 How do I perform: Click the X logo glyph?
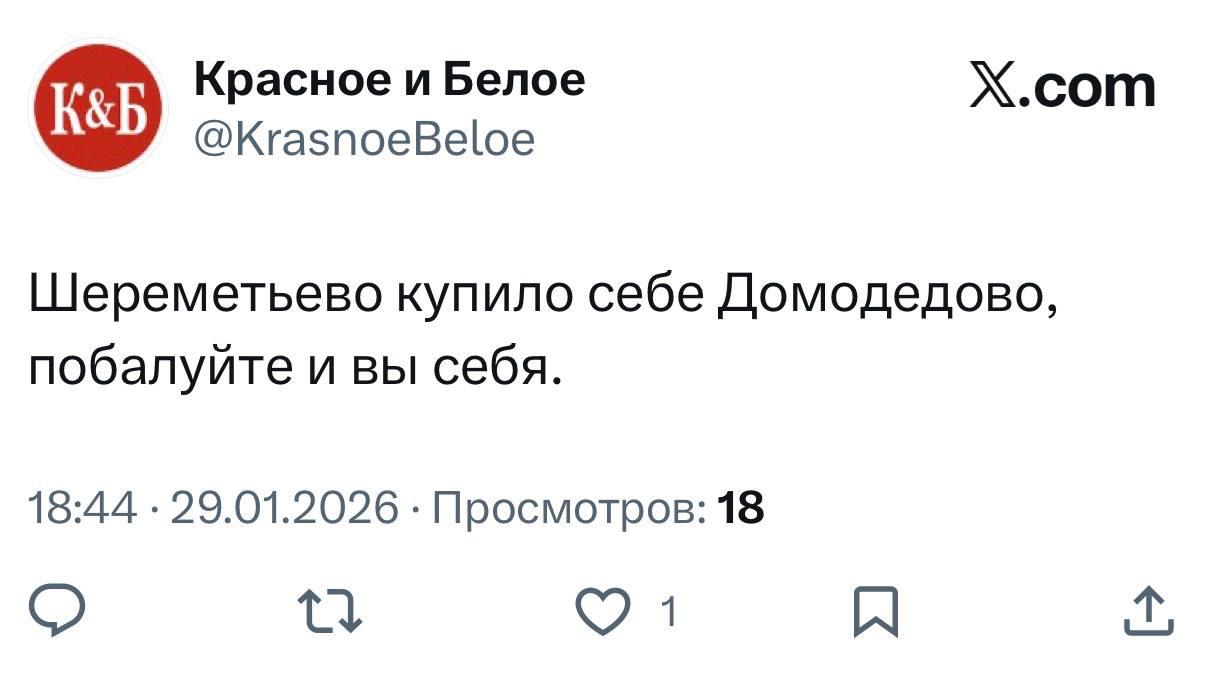[x=998, y=87]
